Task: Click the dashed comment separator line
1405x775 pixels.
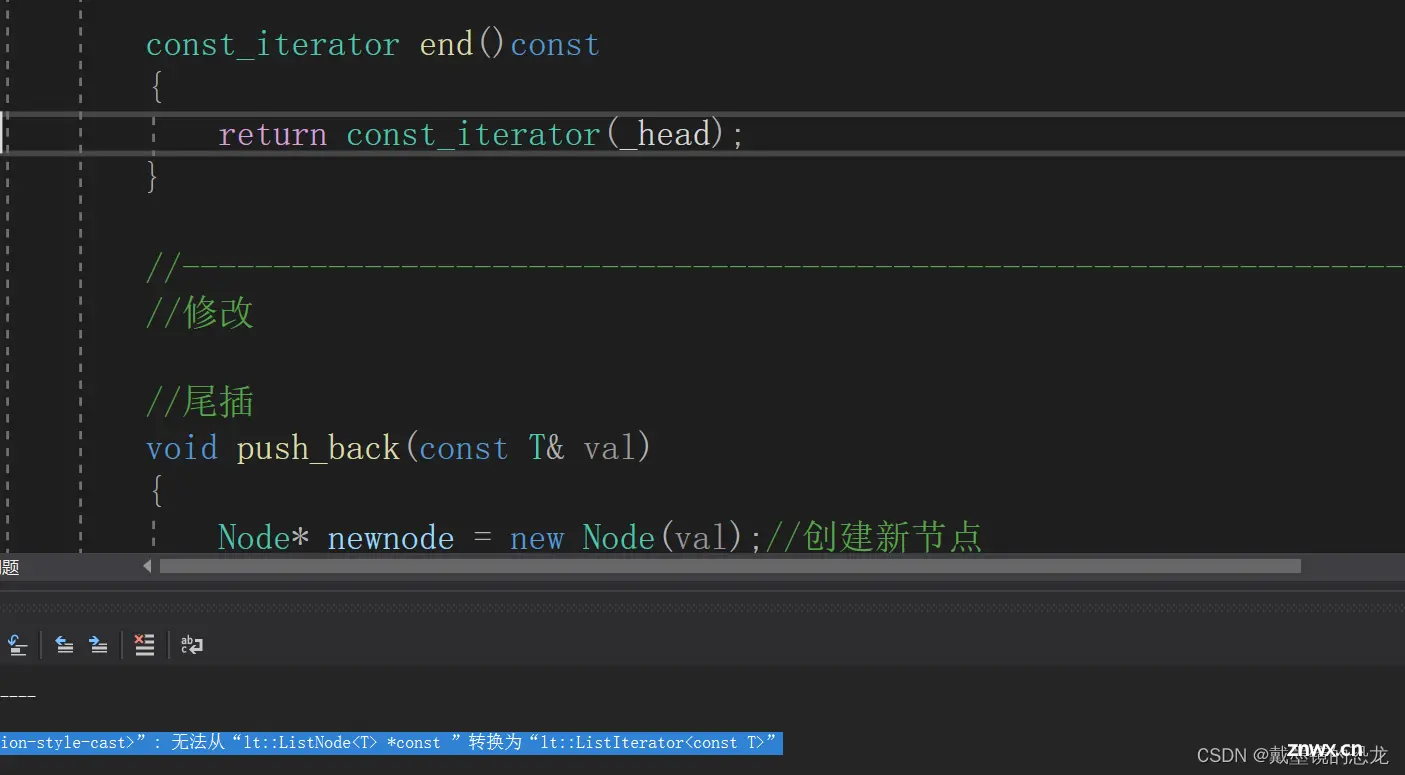Action: (x=775, y=268)
